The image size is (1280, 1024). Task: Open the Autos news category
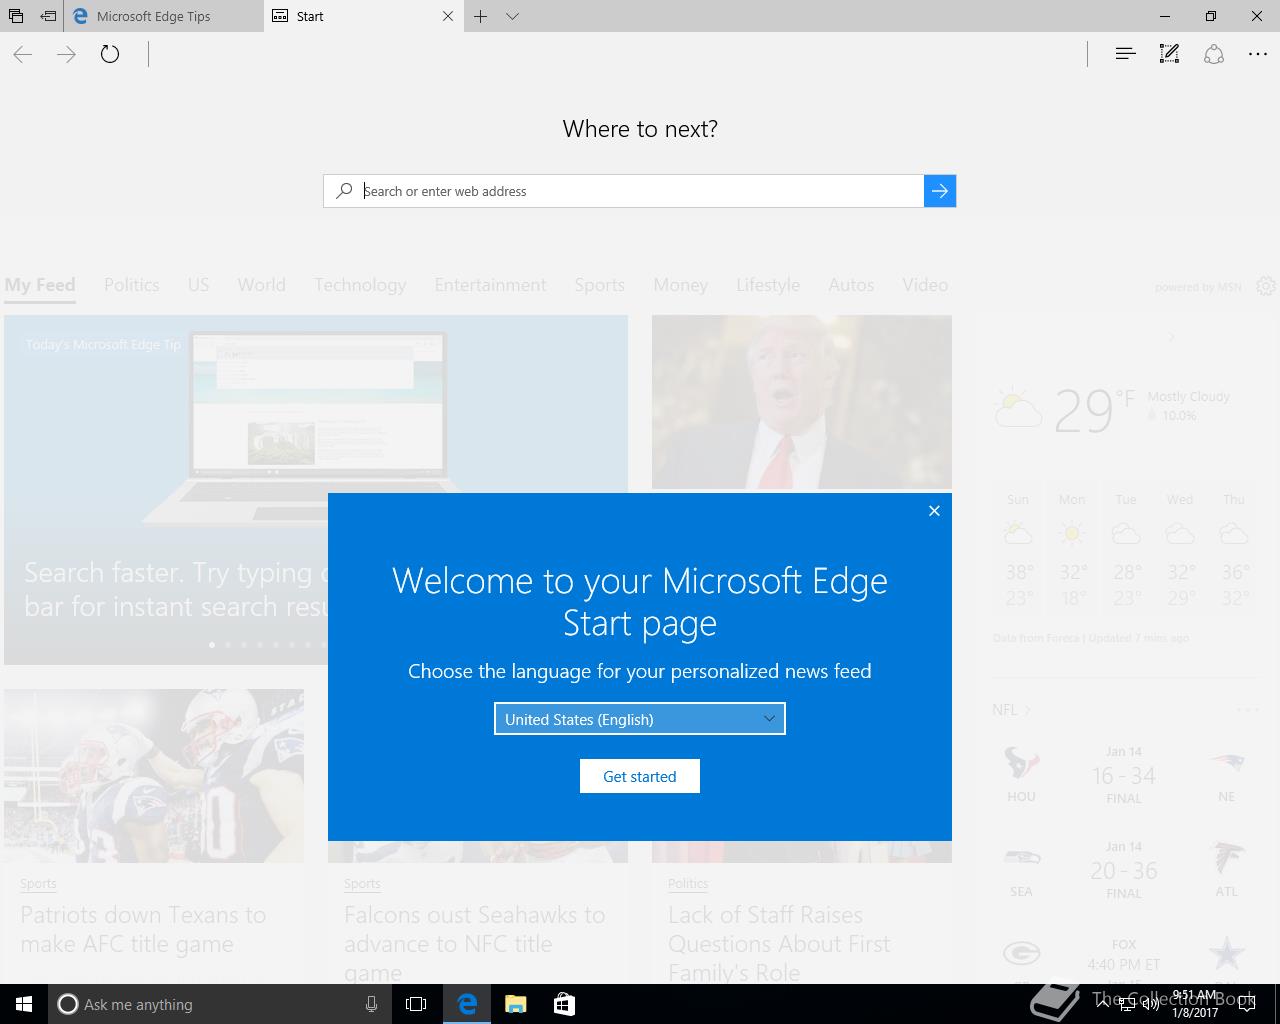(x=851, y=285)
